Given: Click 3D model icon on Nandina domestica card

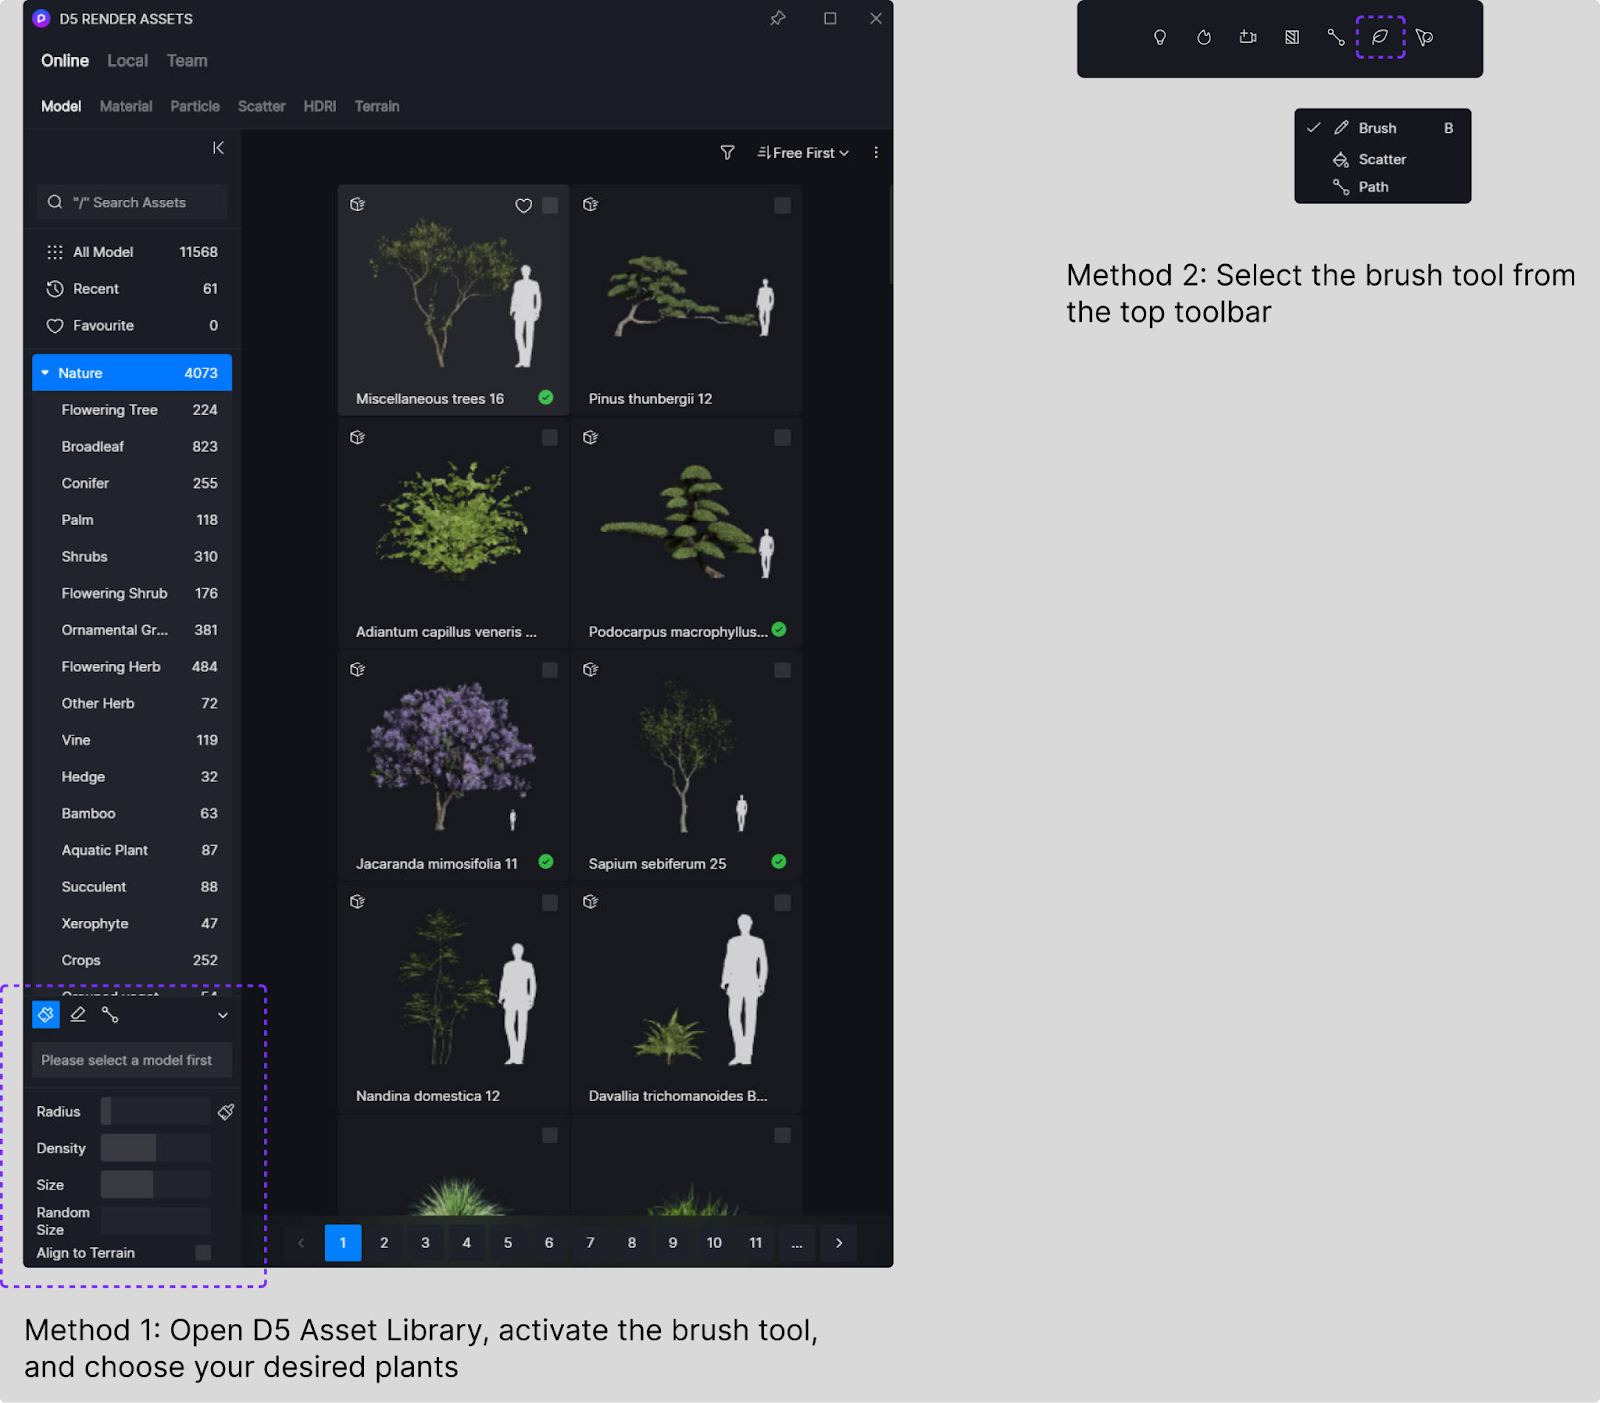Looking at the screenshot, I should point(357,901).
